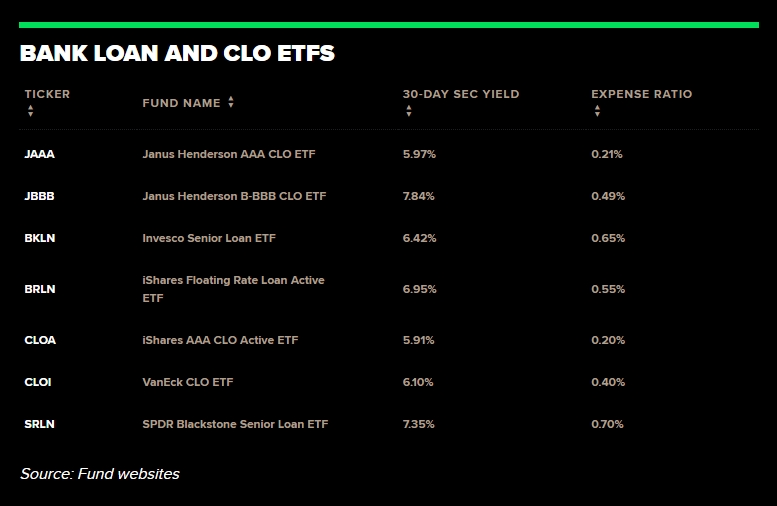Image resolution: width=777 pixels, height=506 pixels.
Task: Click sort arrows beside Fund Name header
Action: [x=231, y=102]
